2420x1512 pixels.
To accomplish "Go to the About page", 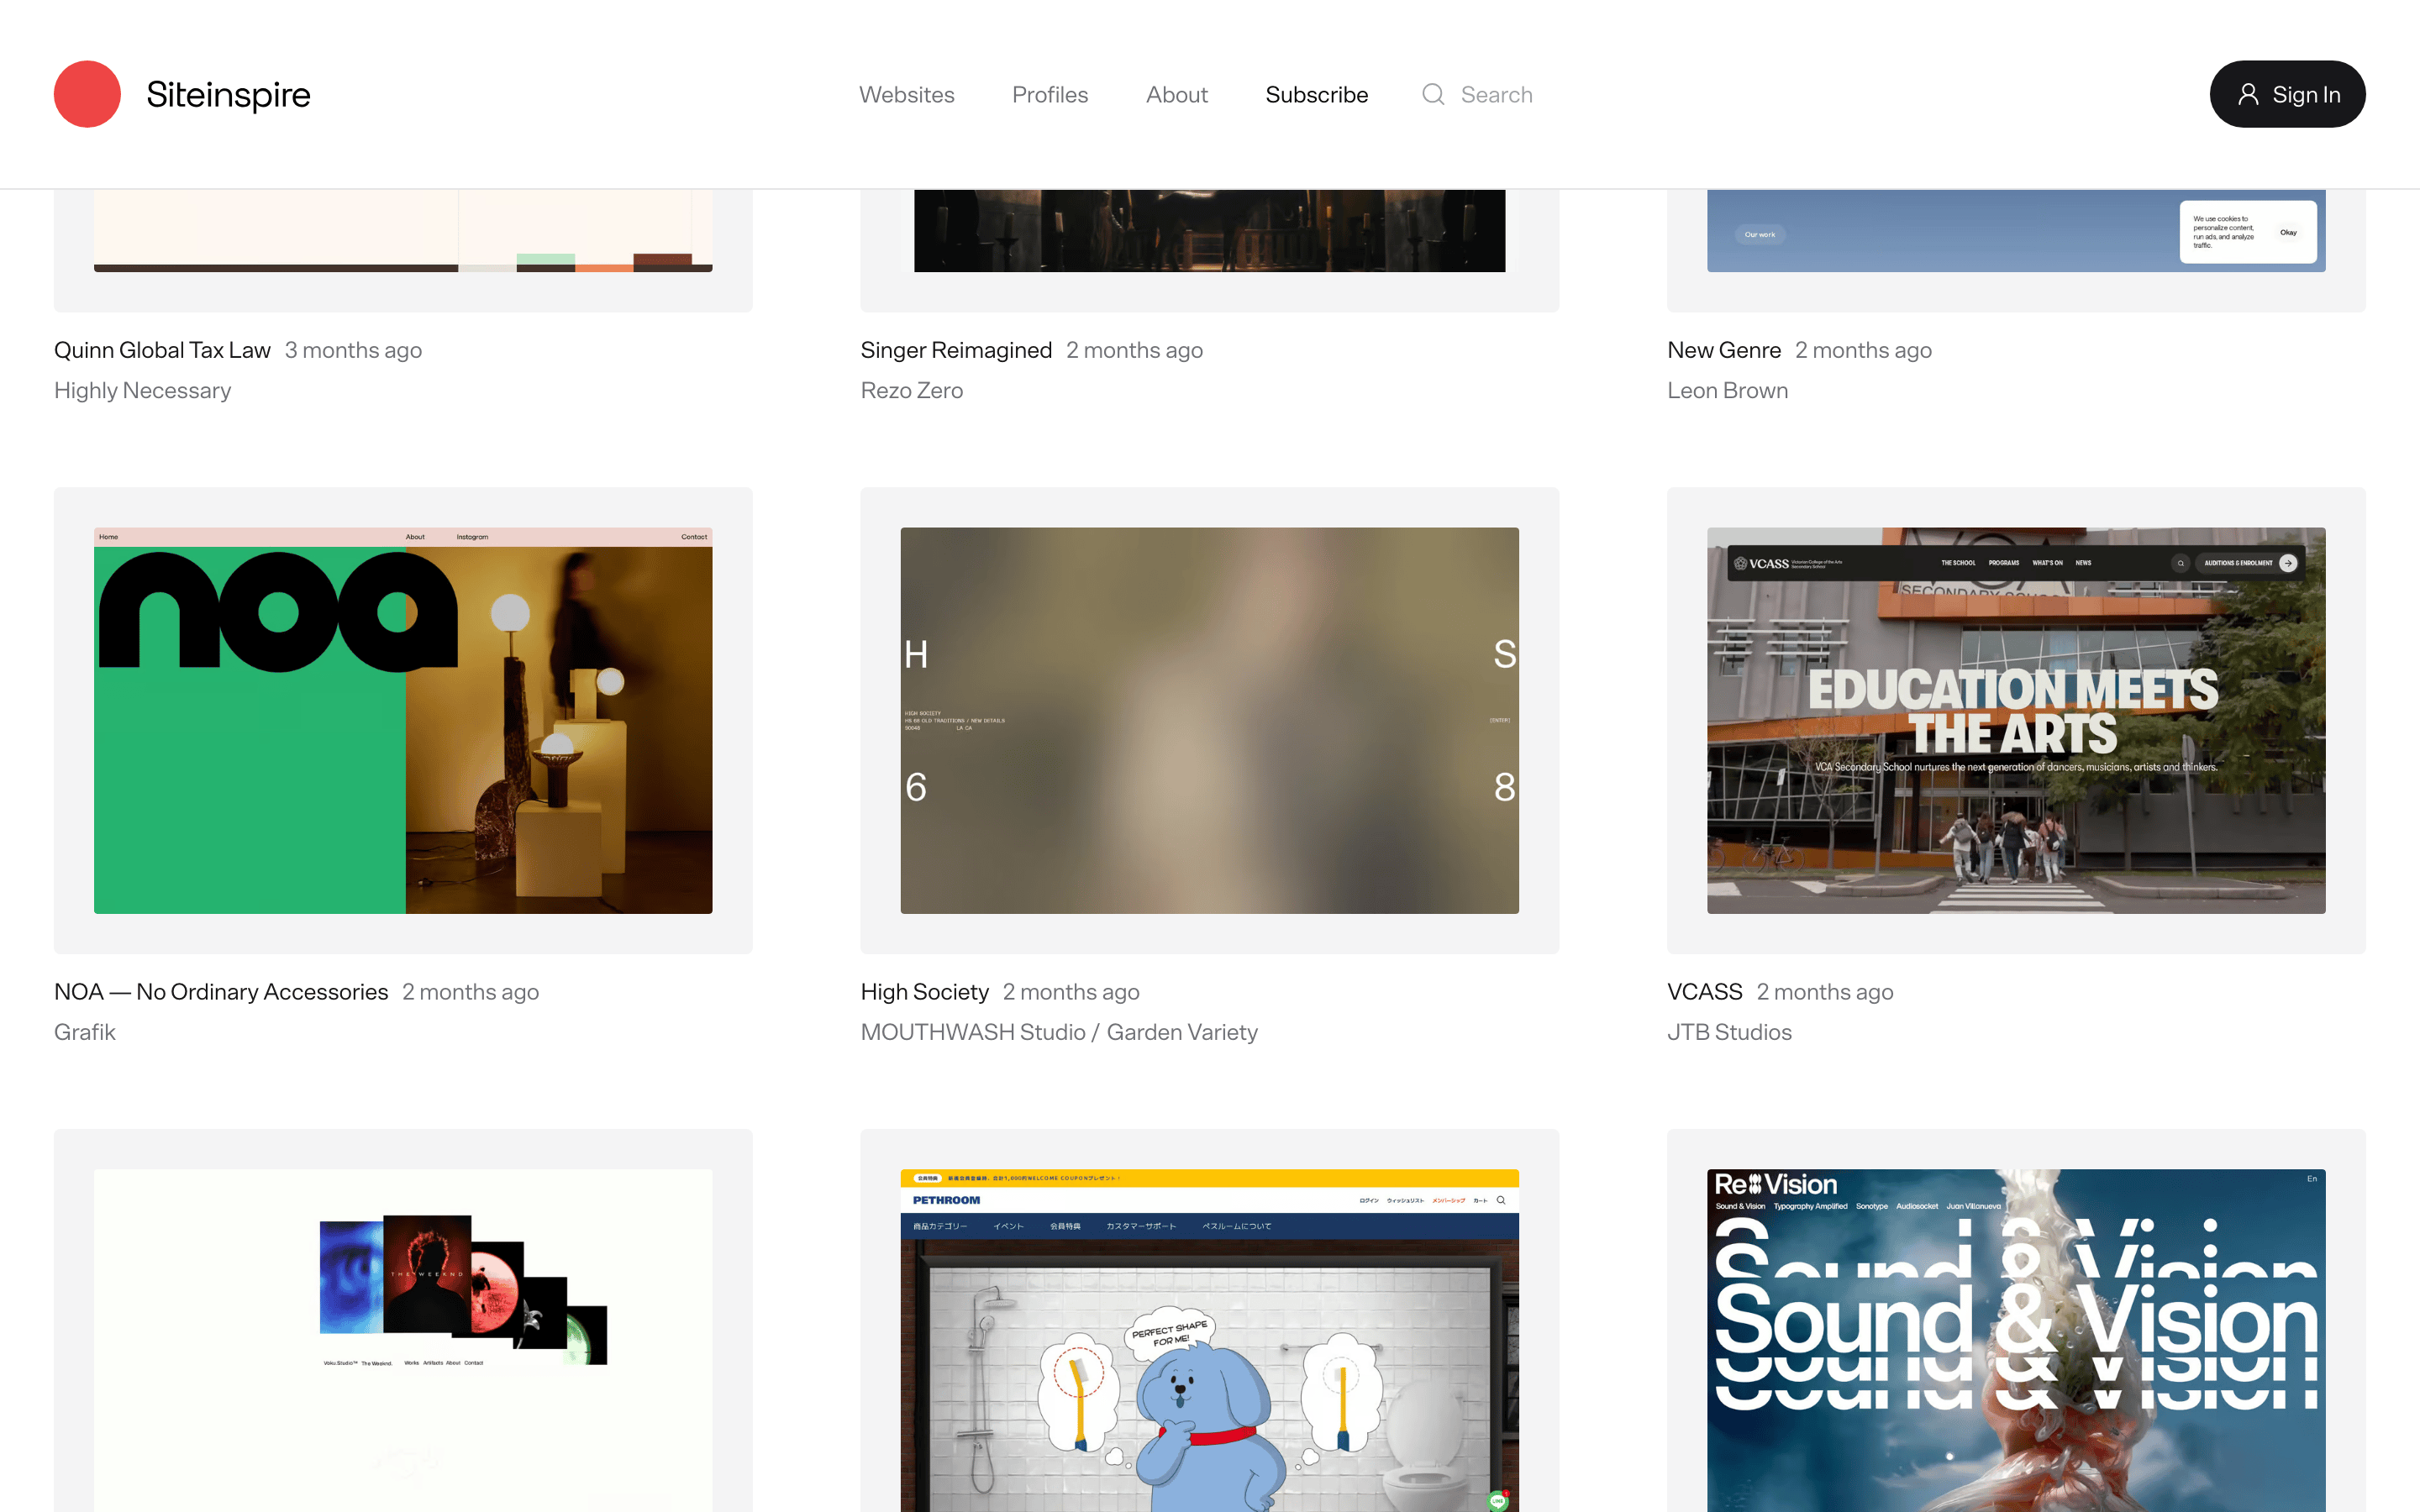I will pyautogui.click(x=1177, y=94).
